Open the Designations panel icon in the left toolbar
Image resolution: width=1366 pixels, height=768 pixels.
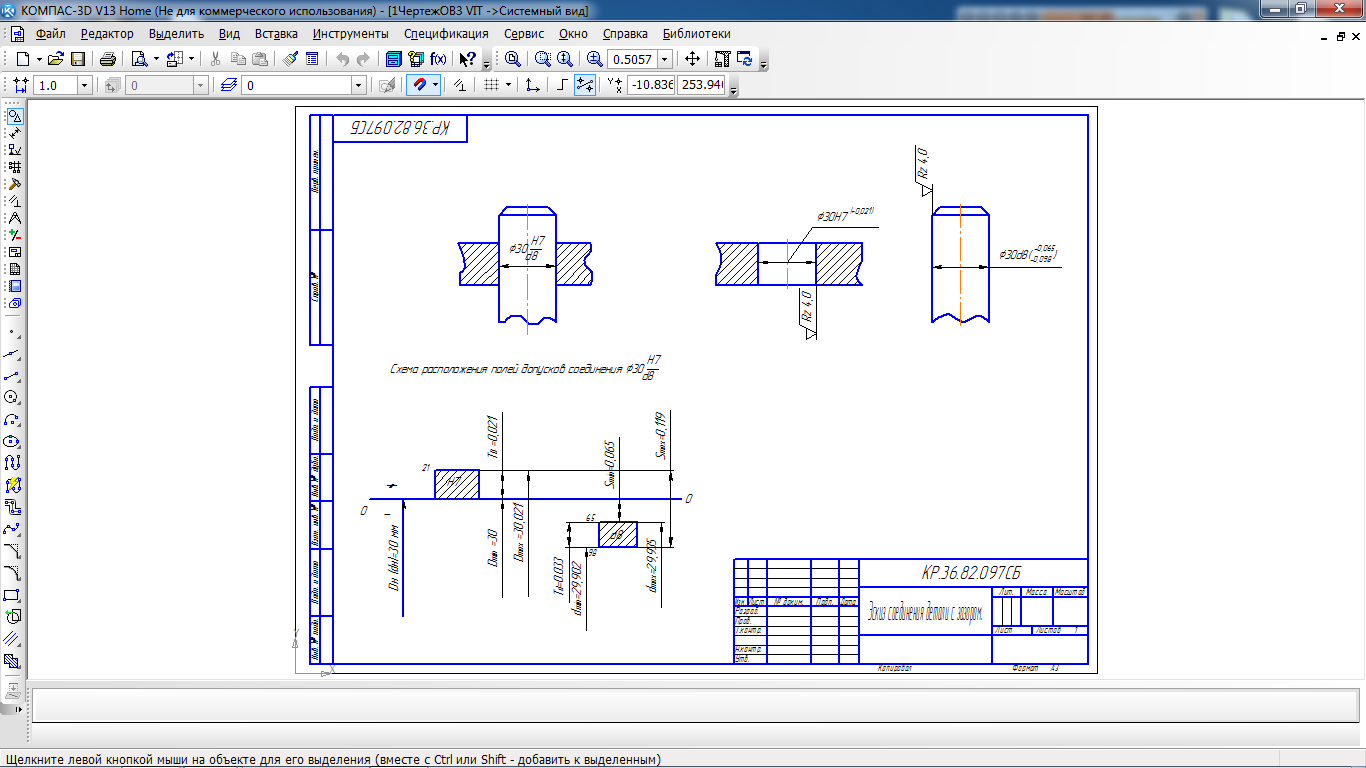click(x=14, y=150)
